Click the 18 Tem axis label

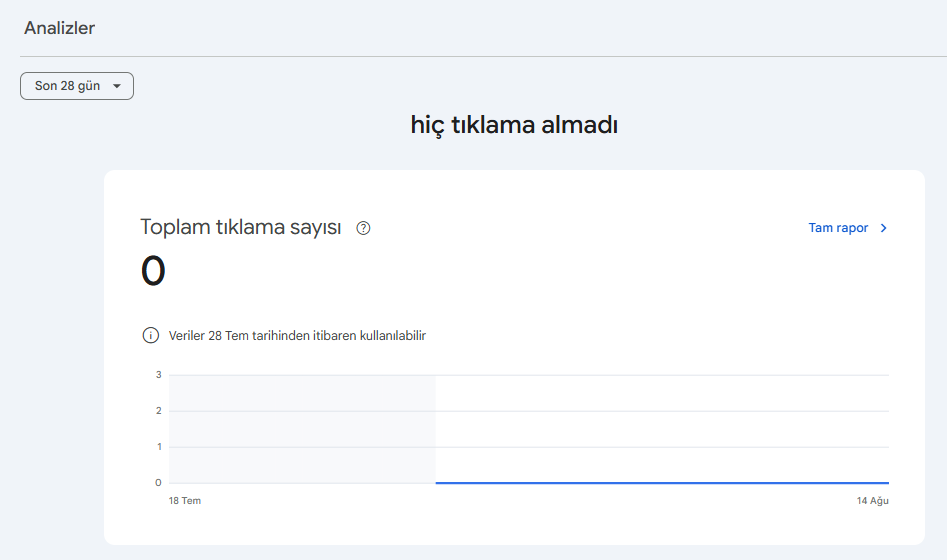(x=185, y=501)
